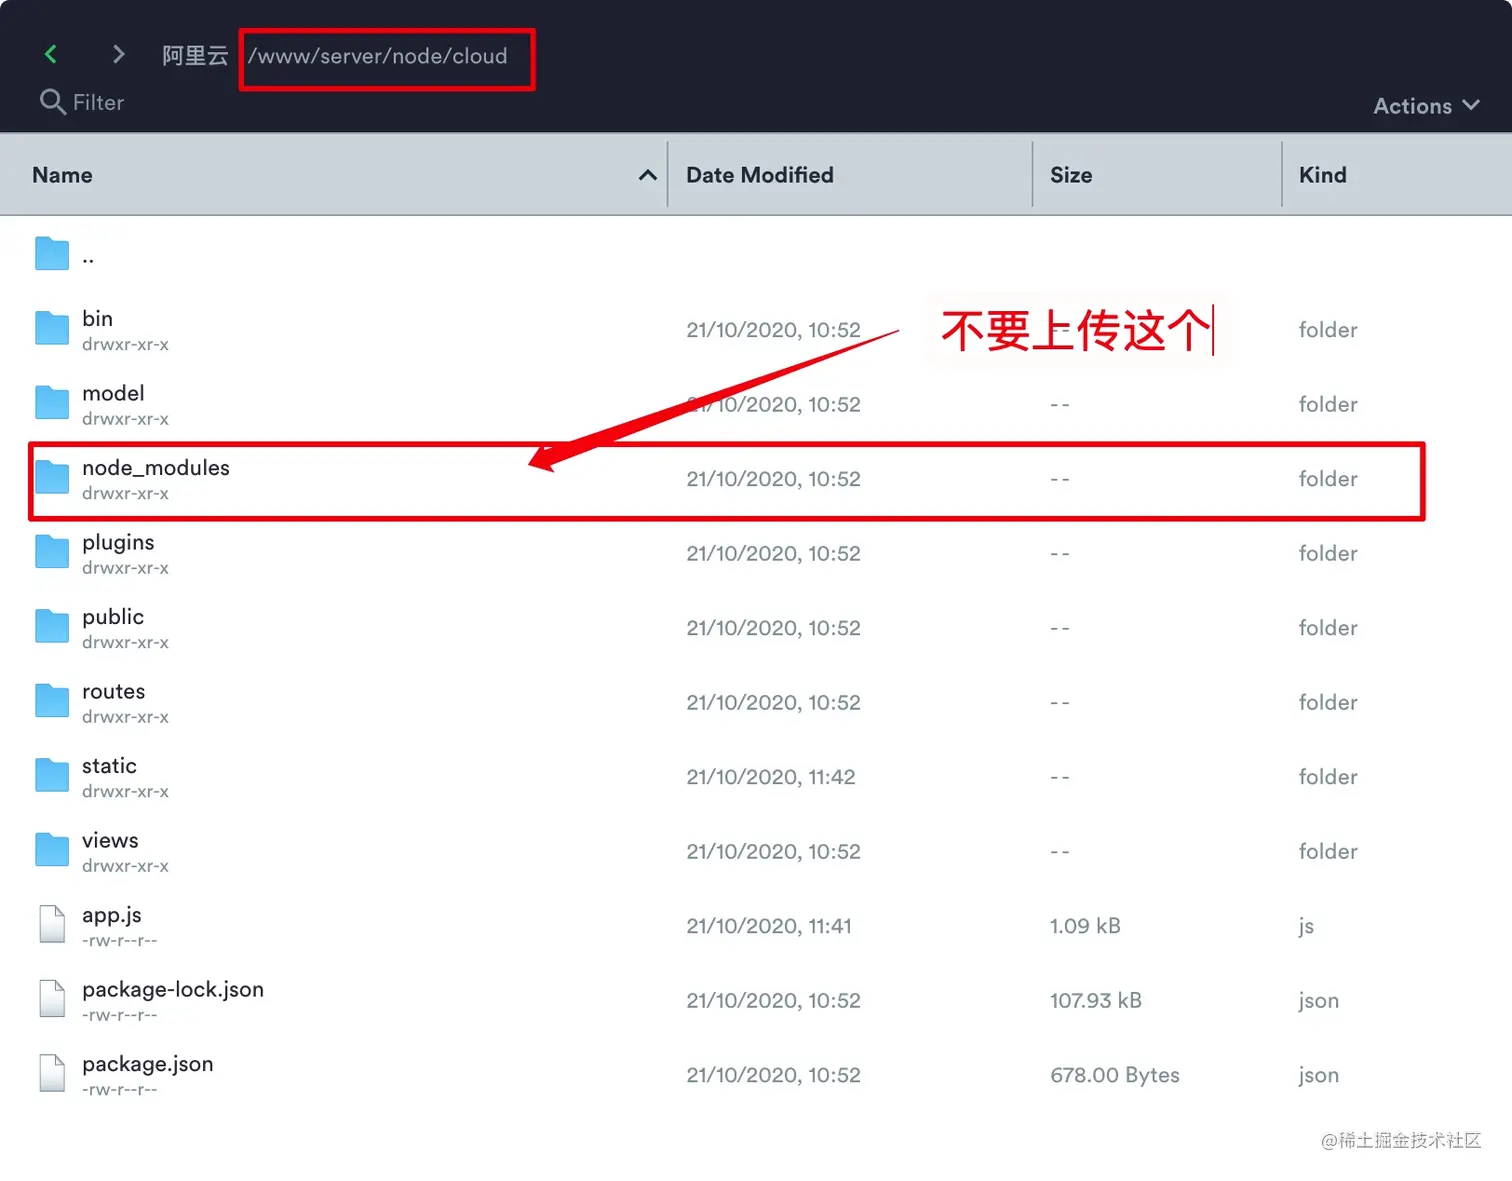Click the Filter magnifier icon
Viewport: 1512px width, 1181px height.
52,102
